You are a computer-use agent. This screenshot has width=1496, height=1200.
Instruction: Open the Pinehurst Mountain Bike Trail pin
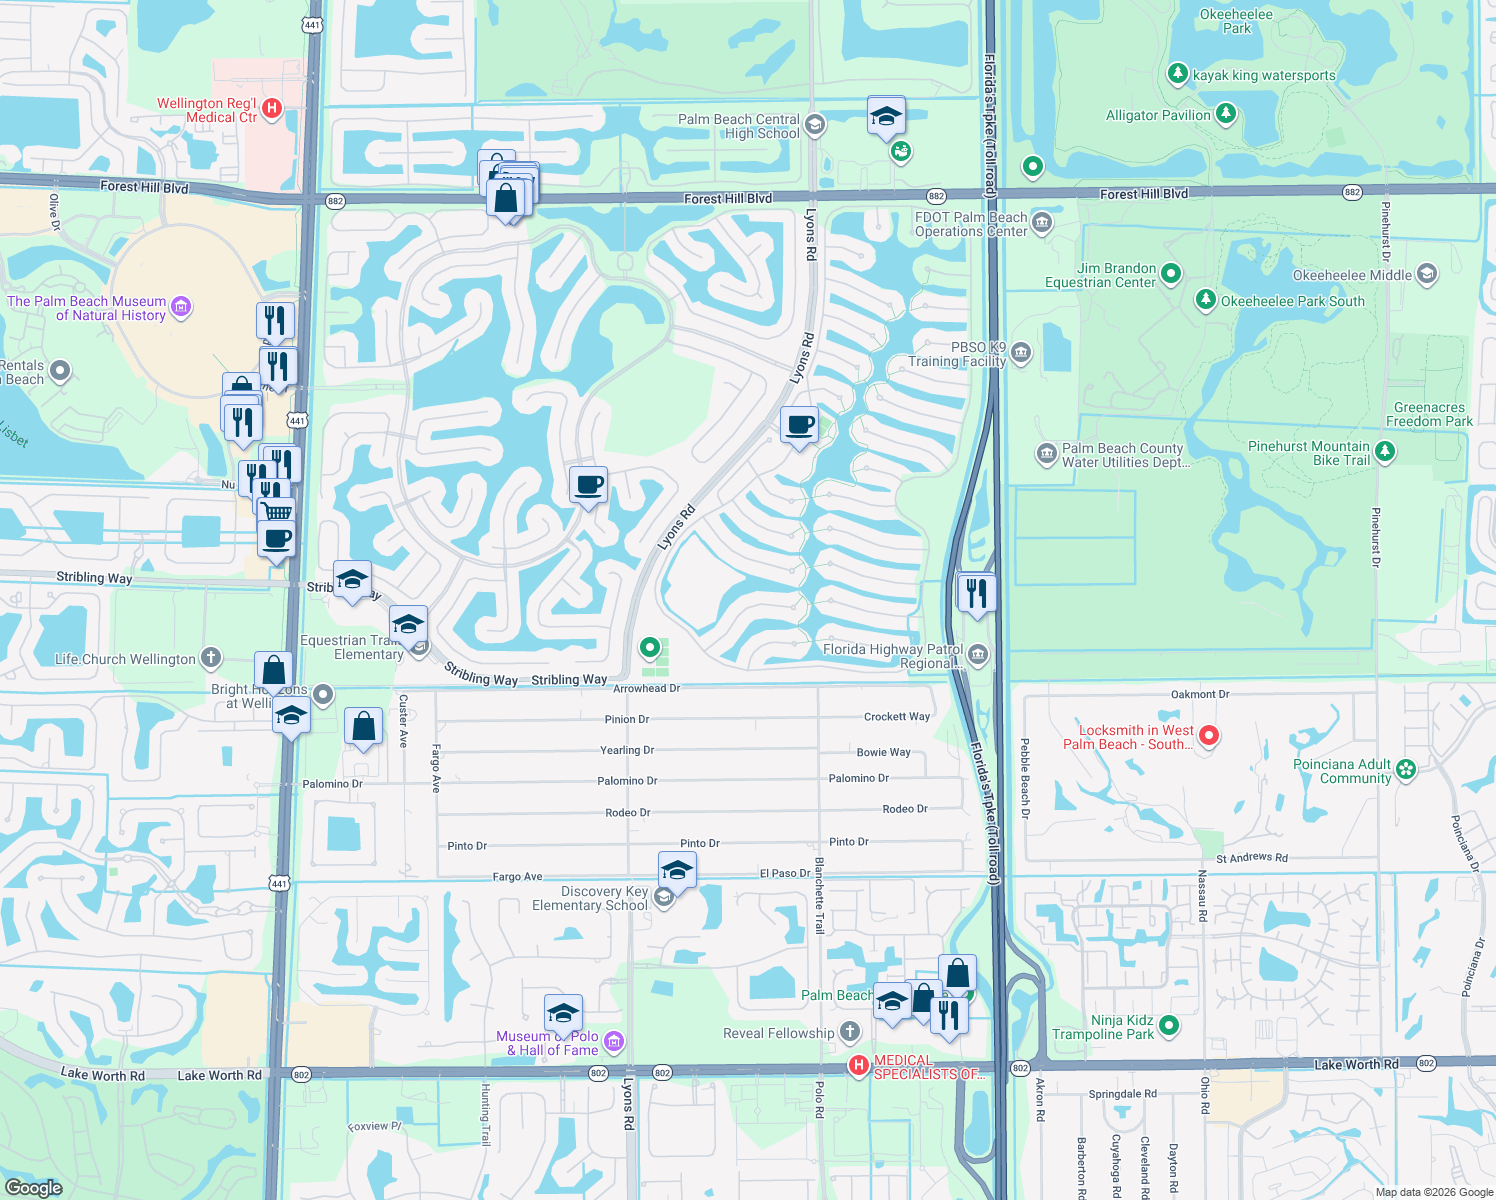click(x=1384, y=451)
